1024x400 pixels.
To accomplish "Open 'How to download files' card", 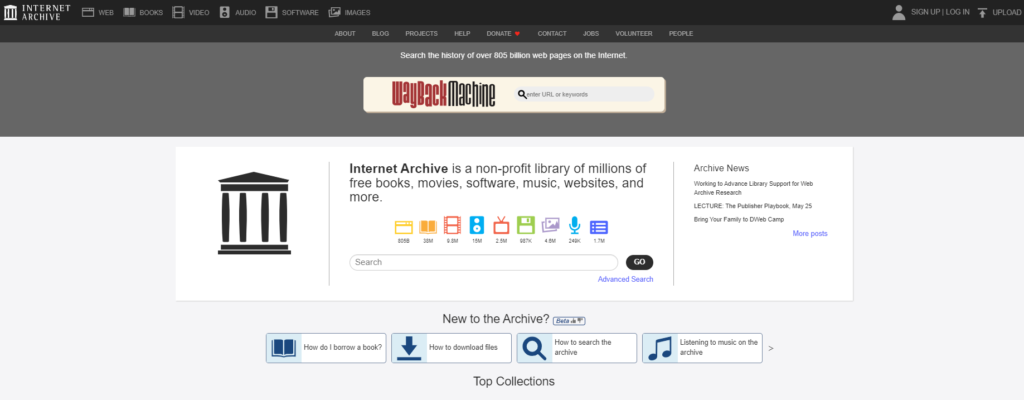I will pos(451,348).
